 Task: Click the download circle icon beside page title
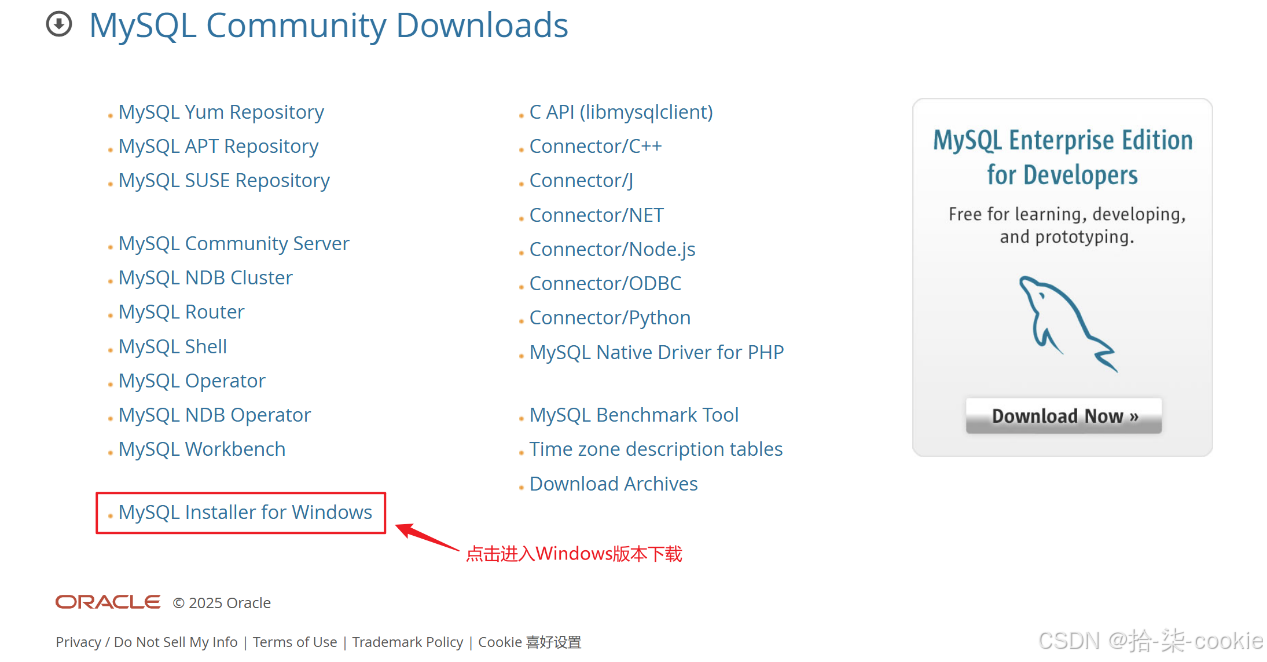pos(59,24)
